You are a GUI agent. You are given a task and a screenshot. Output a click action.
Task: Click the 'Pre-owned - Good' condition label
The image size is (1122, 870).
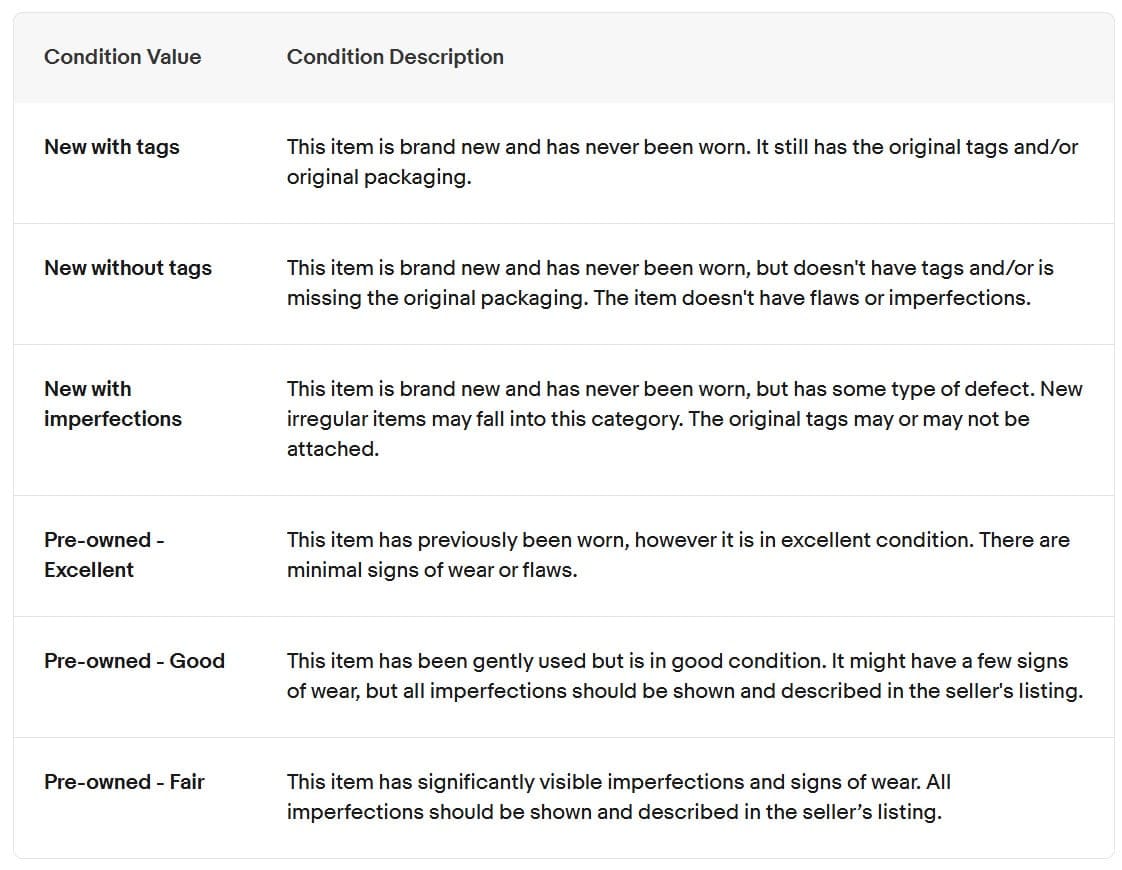point(134,661)
